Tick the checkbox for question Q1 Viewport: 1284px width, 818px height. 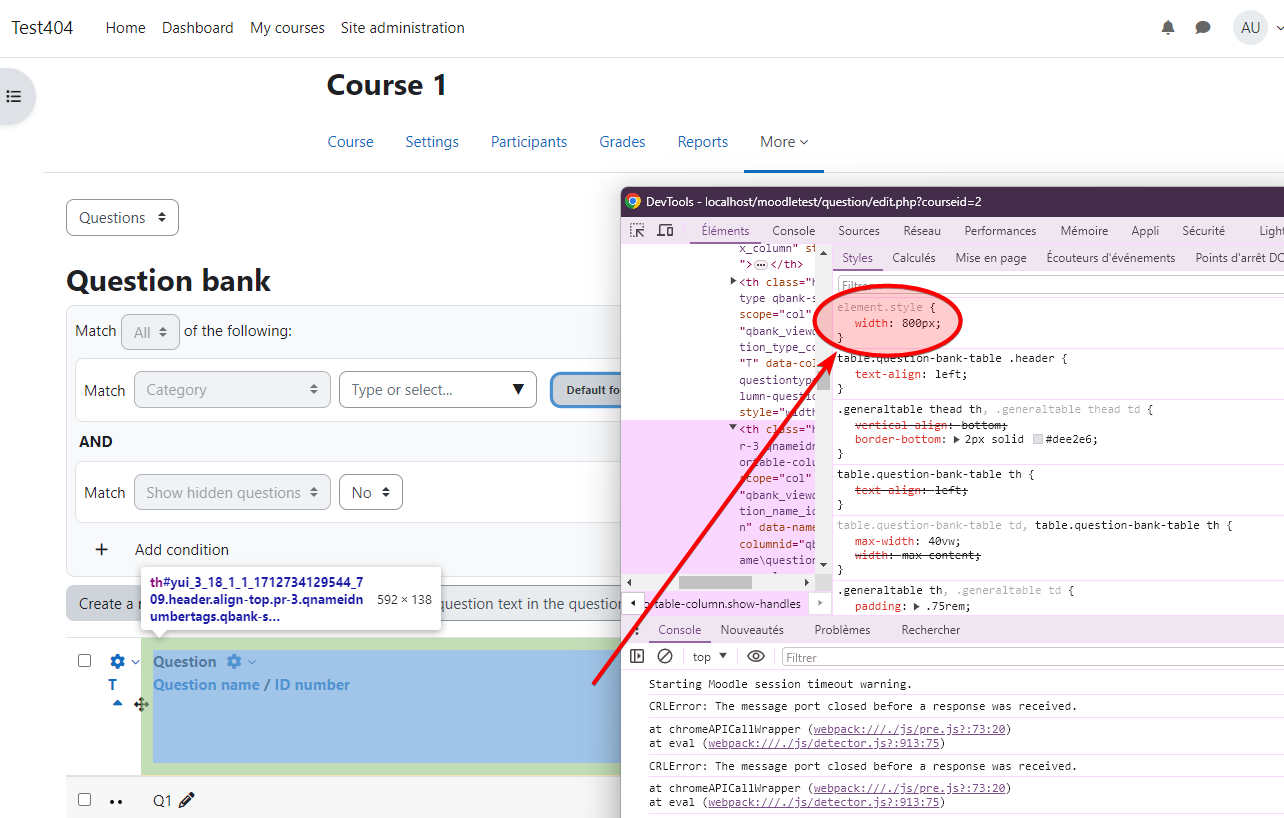coord(85,800)
